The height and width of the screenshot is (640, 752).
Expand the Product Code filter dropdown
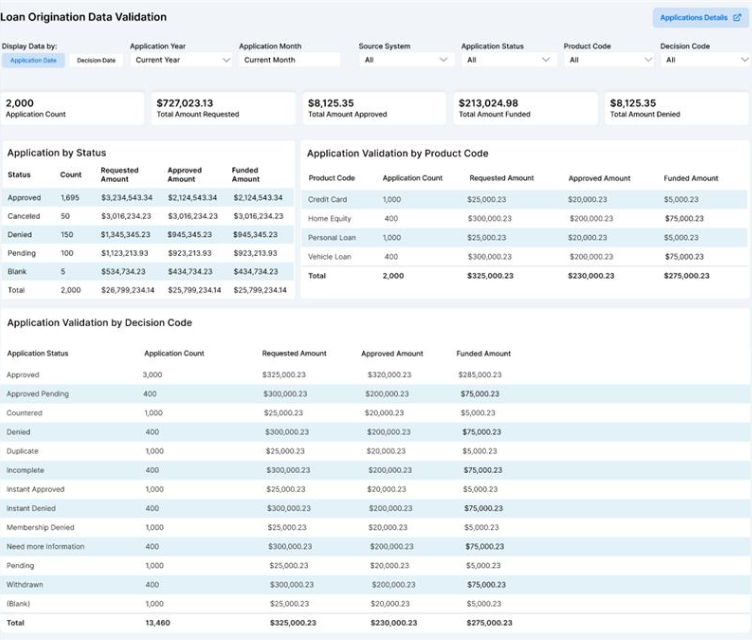607,60
